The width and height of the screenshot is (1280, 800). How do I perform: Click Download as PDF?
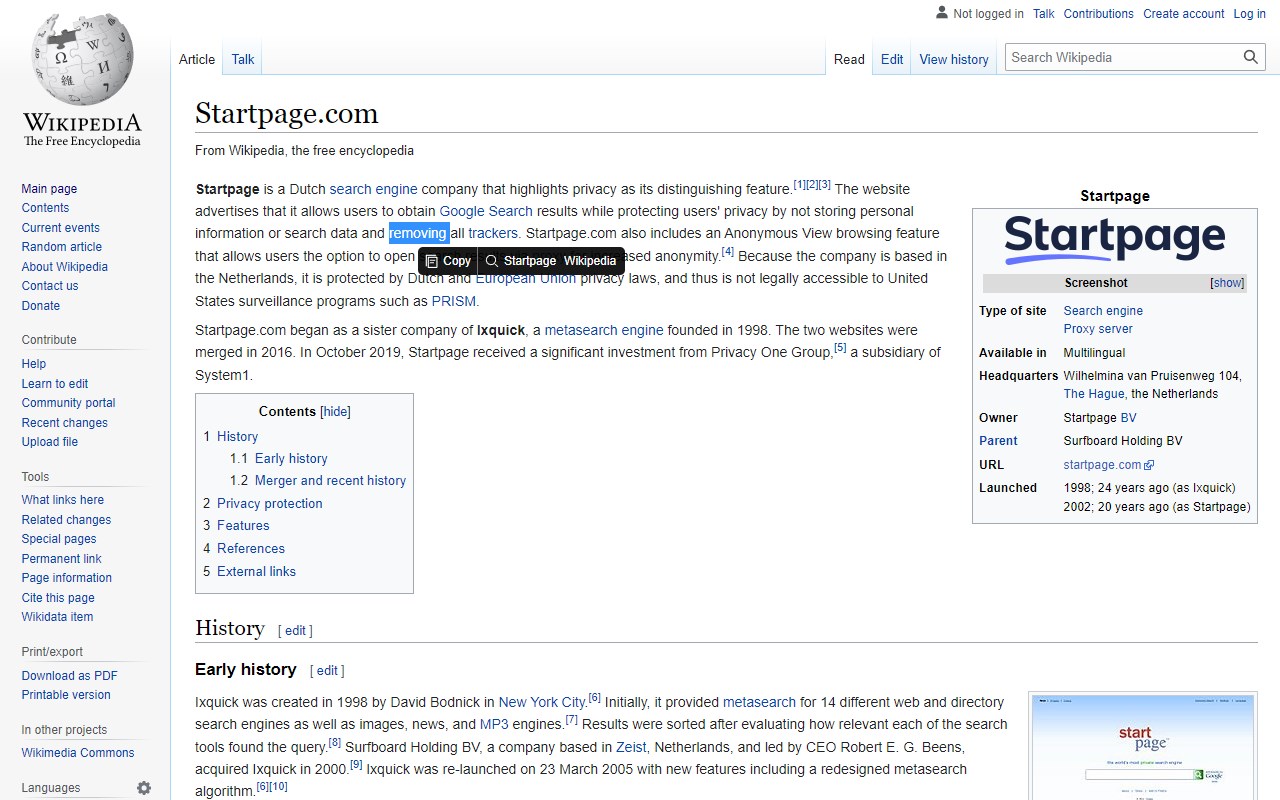[70, 676]
